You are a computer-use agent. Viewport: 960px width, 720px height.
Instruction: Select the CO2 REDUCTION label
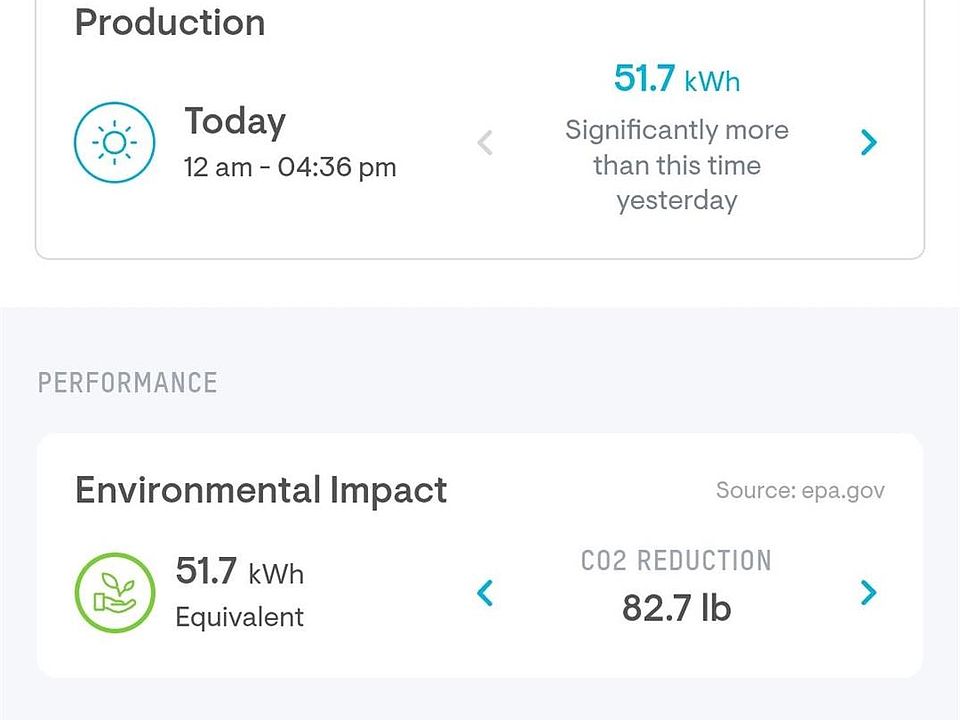(x=676, y=560)
